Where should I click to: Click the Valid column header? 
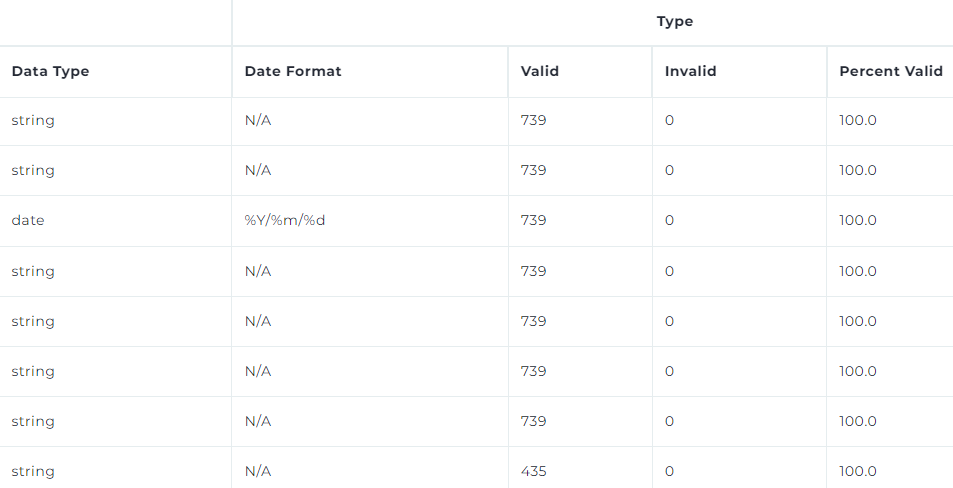click(540, 71)
